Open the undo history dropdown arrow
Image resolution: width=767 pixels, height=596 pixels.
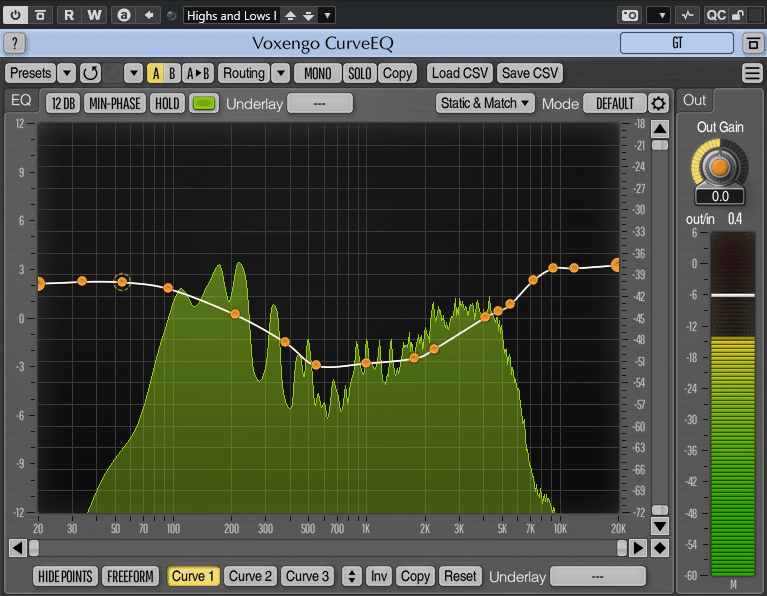point(133,73)
